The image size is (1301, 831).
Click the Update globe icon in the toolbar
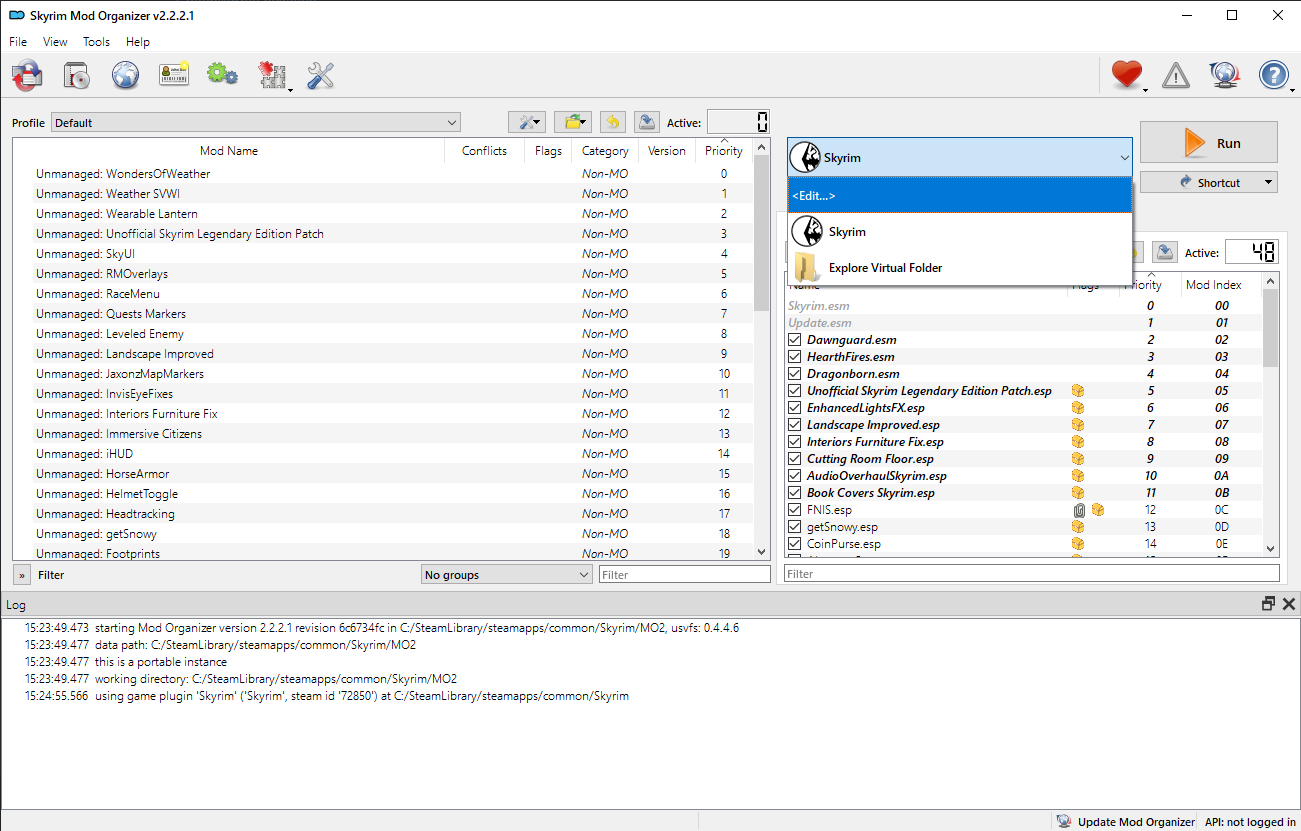pos(1224,75)
